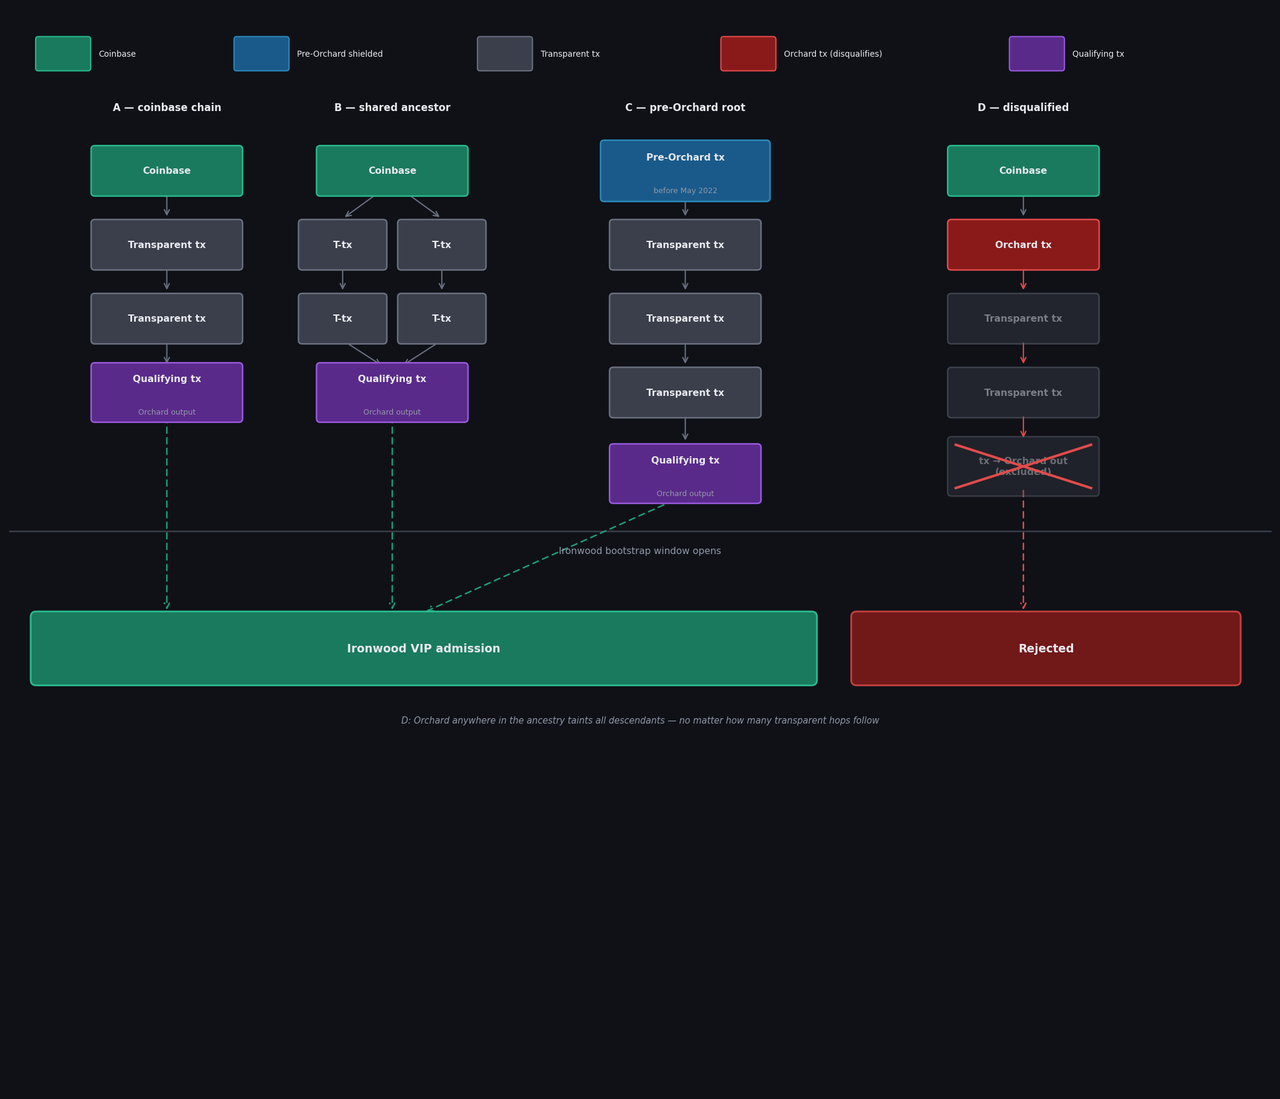
Task: Select chain C's last Transparent tx node
Action: [685, 392]
